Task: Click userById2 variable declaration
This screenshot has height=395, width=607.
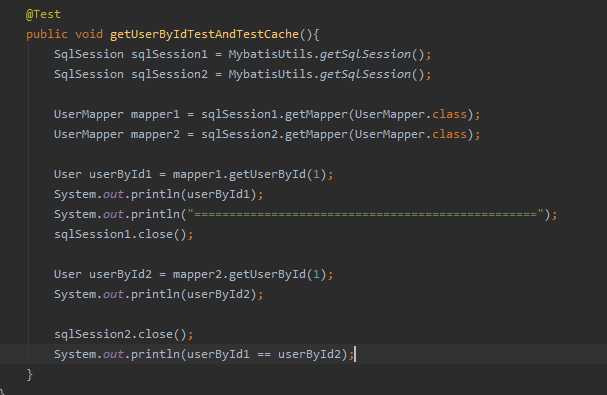Action: click(120, 275)
